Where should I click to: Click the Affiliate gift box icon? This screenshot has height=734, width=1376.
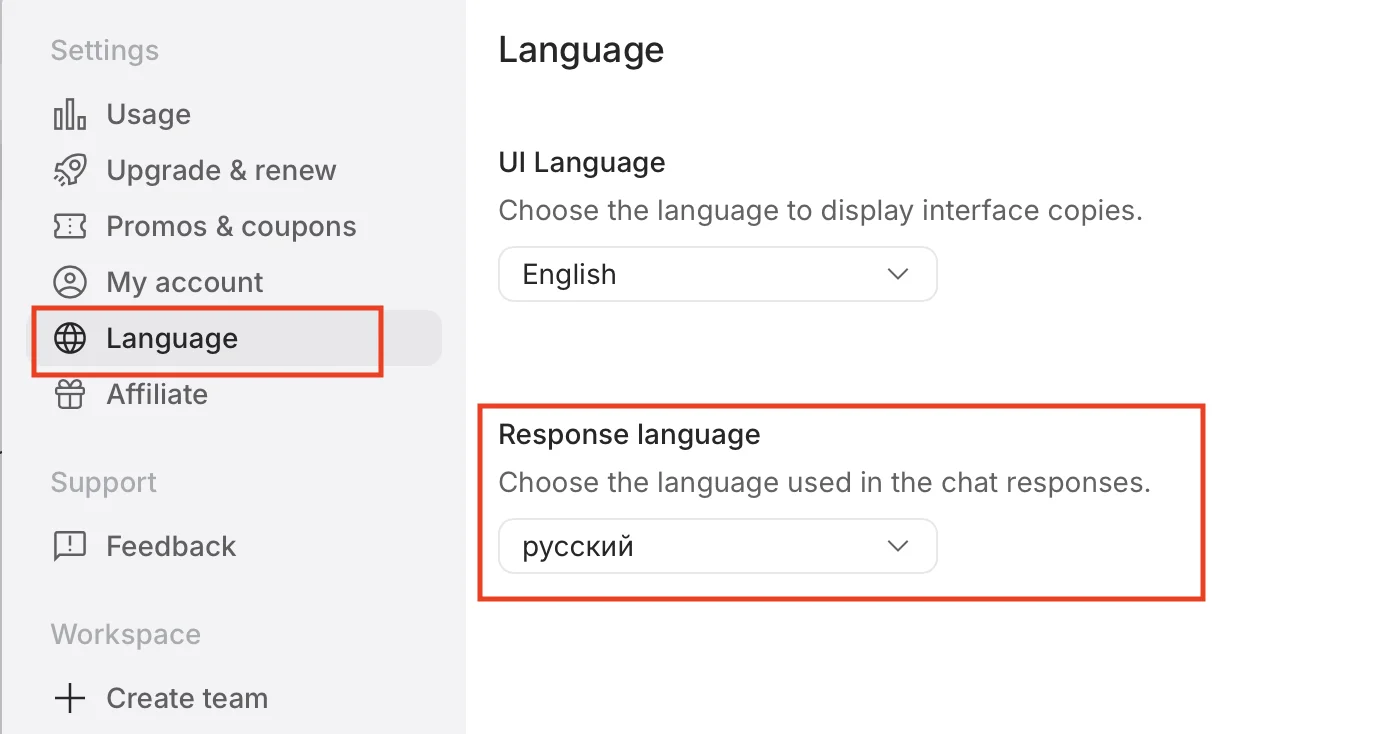point(69,395)
